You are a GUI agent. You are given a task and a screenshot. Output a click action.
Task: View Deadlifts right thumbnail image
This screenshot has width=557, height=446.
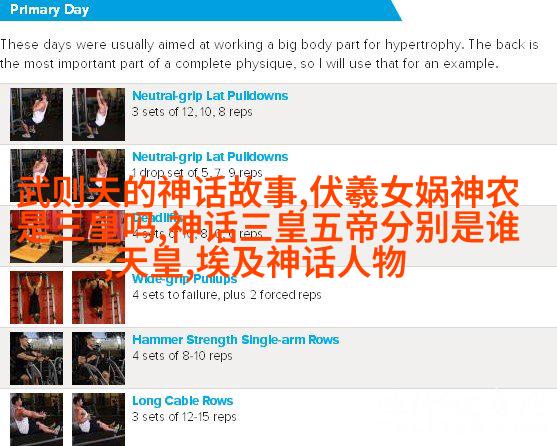pos(98,236)
